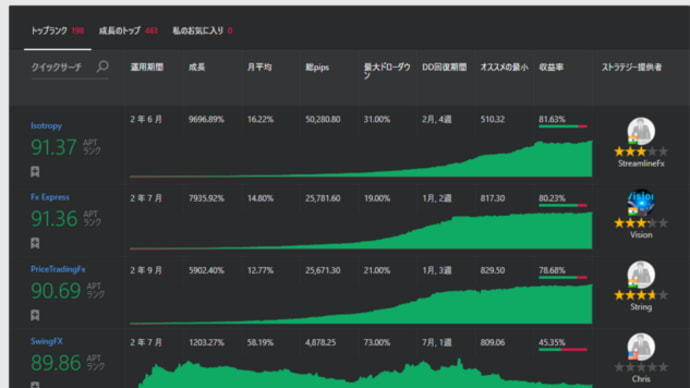Open StreamlineFx provider avatar
The width and height of the screenshot is (690, 388).
641,131
